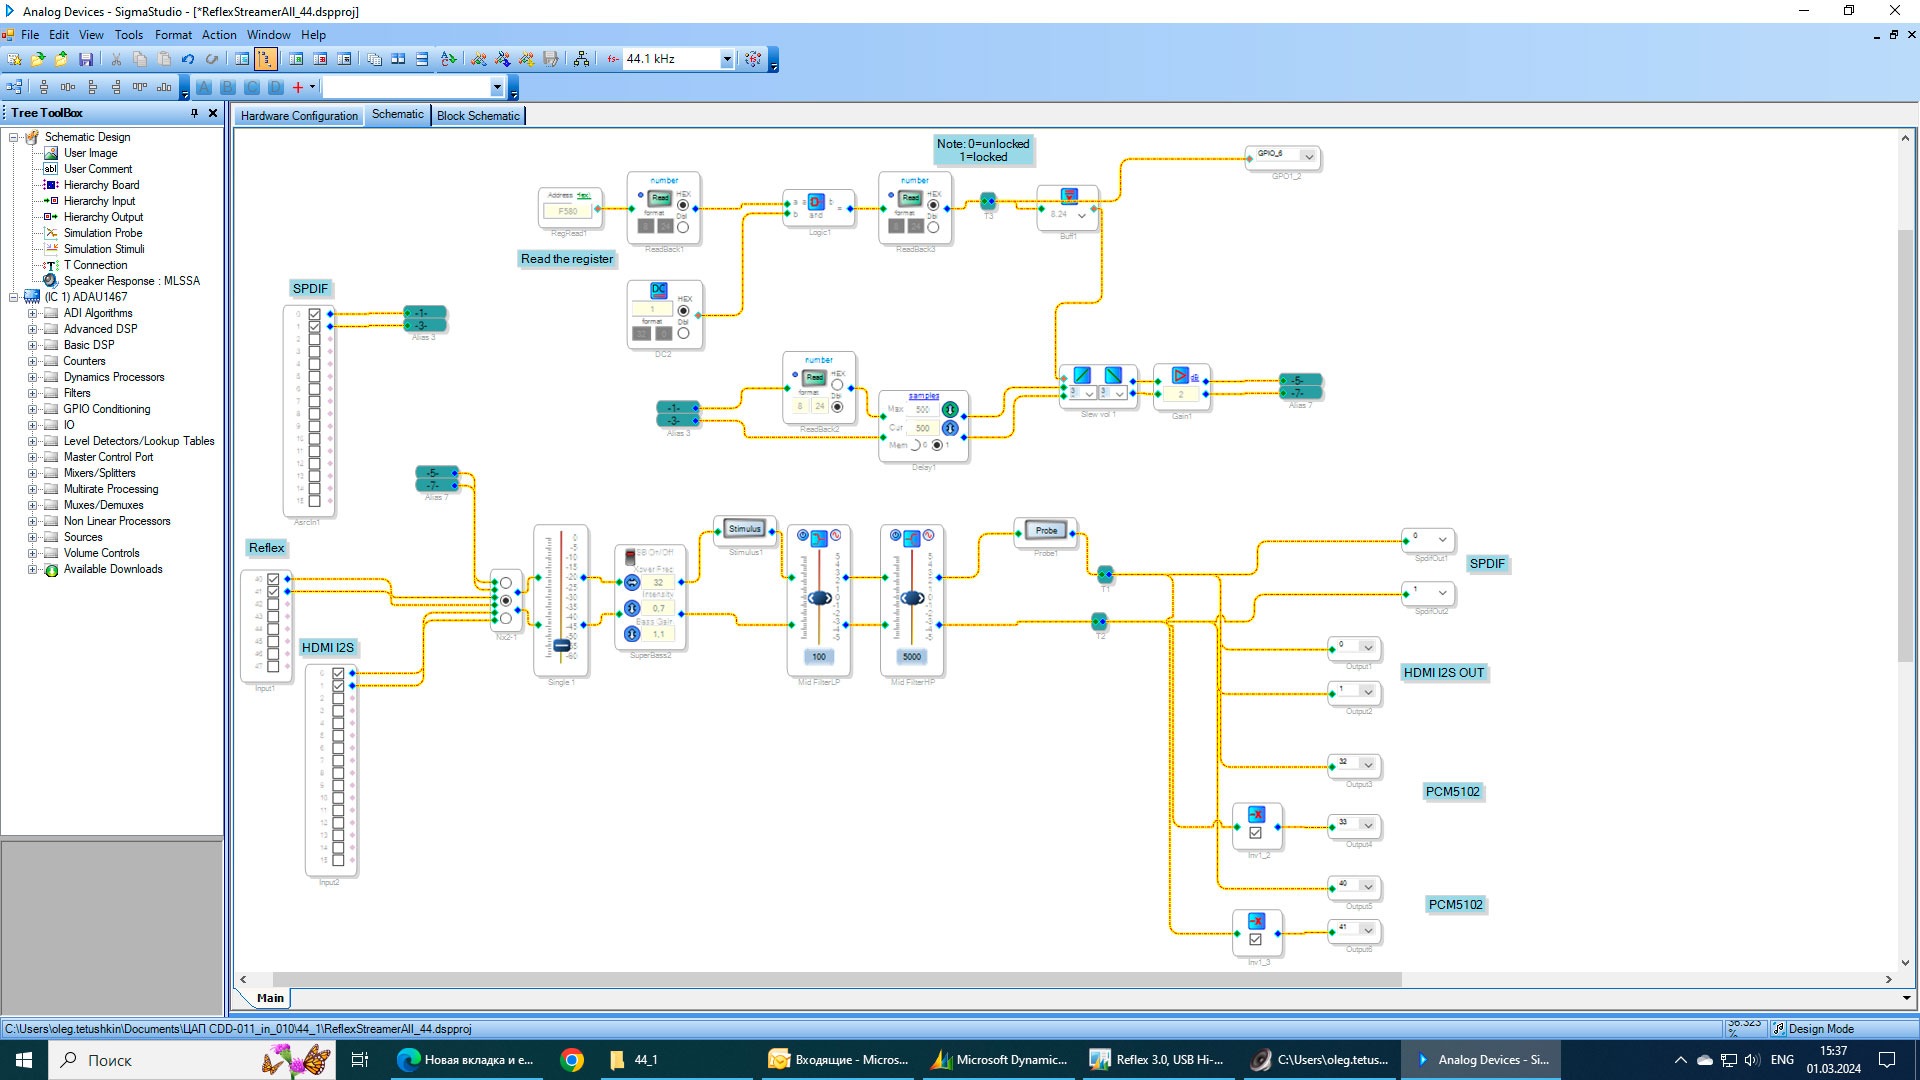Click the Probe button
This screenshot has width=1920, height=1080.
click(1046, 530)
